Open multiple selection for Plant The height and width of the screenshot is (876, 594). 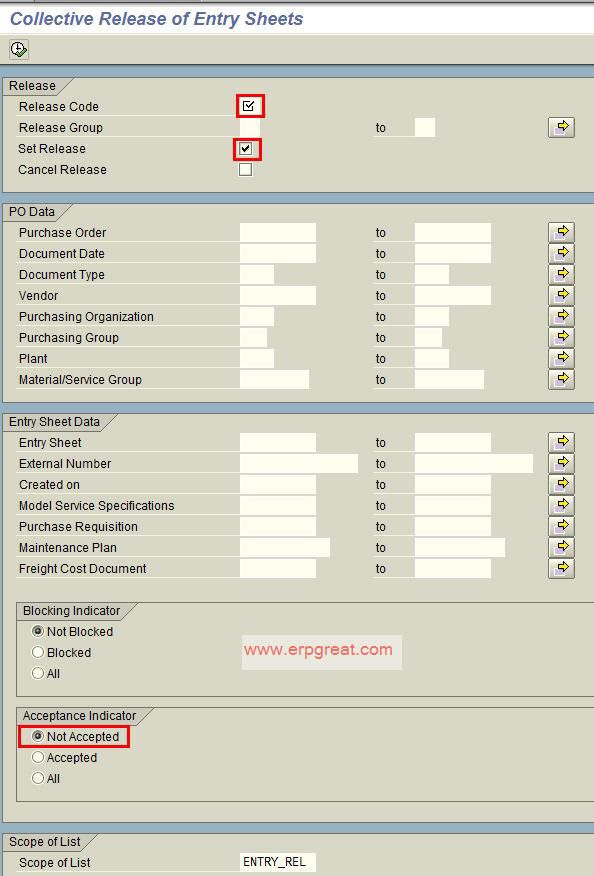pos(561,359)
